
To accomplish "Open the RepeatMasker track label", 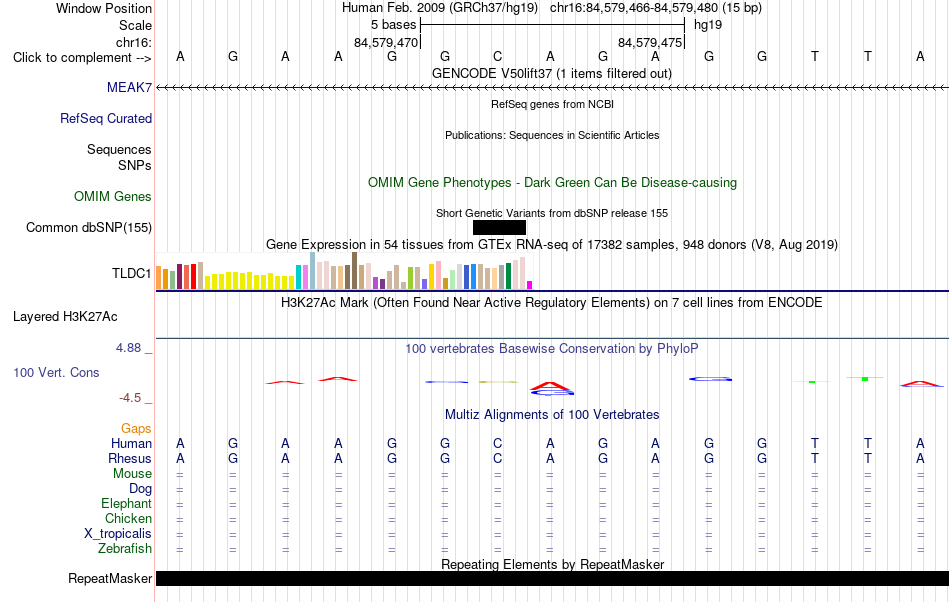I will [110, 578].
